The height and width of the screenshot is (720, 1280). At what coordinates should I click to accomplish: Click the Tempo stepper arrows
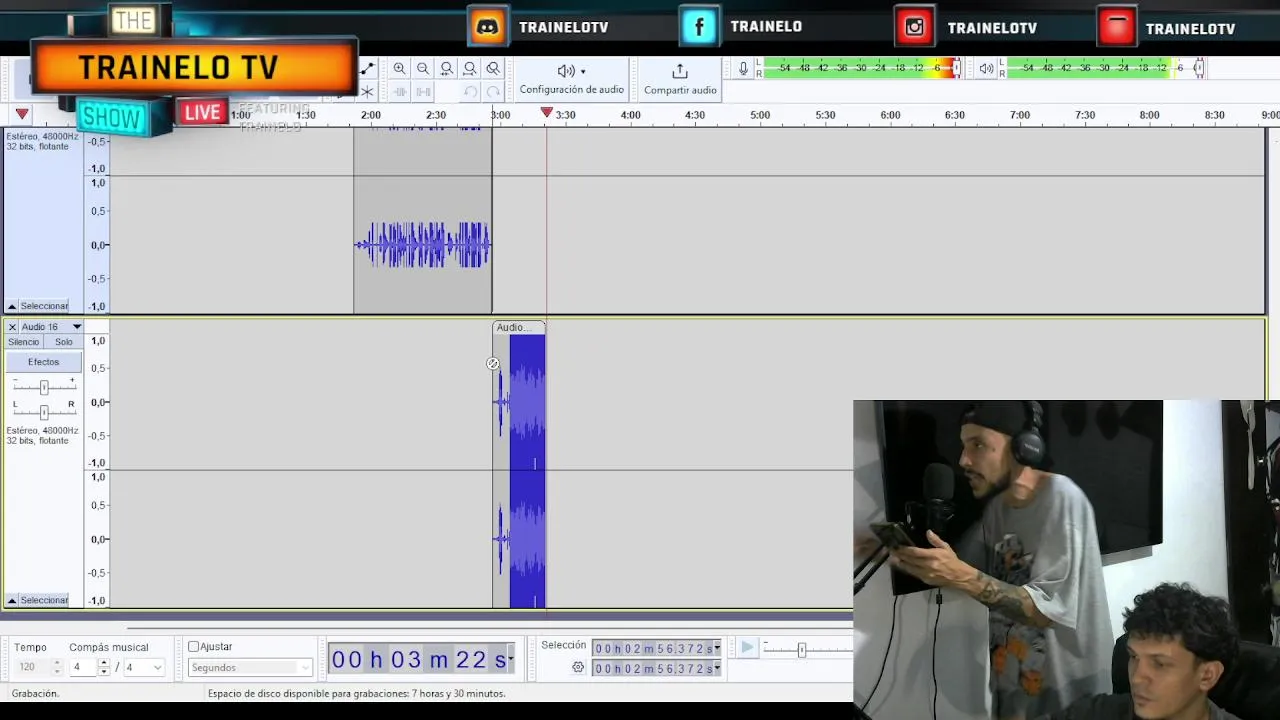(56, 667)
